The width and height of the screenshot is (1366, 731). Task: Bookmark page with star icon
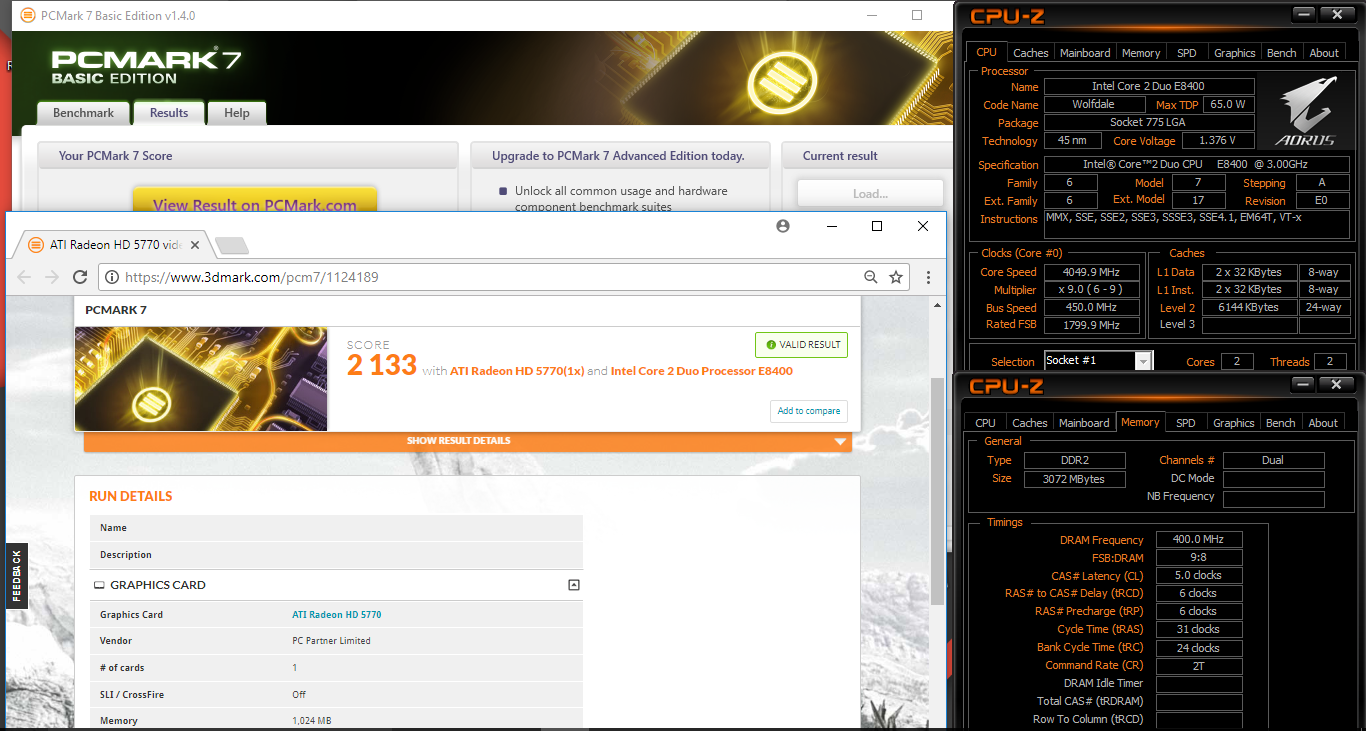896,277
